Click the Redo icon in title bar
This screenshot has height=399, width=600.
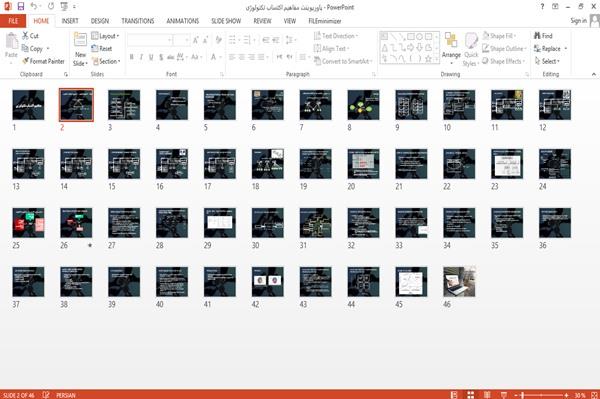[x=51, y=6]
